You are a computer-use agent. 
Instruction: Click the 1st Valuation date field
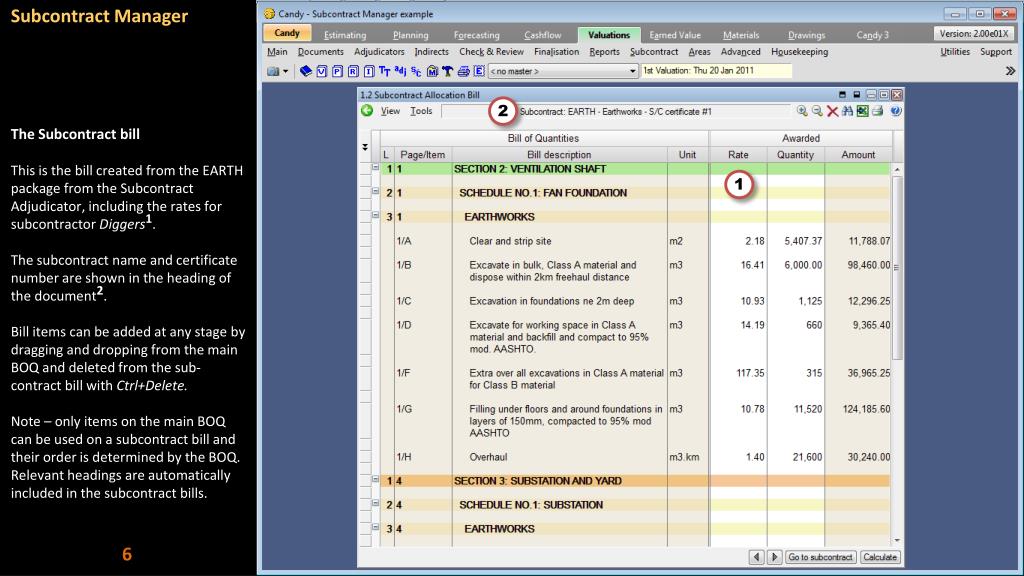(716, 71)
